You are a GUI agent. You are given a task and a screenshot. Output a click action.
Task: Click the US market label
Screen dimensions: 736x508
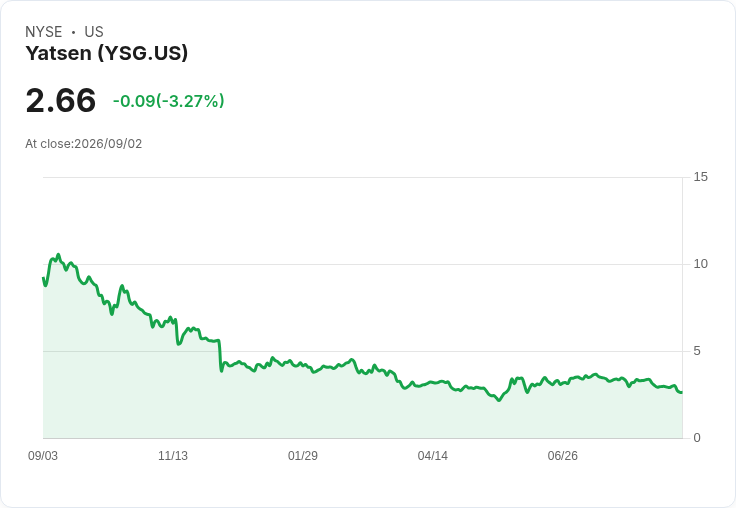(94, 32)
